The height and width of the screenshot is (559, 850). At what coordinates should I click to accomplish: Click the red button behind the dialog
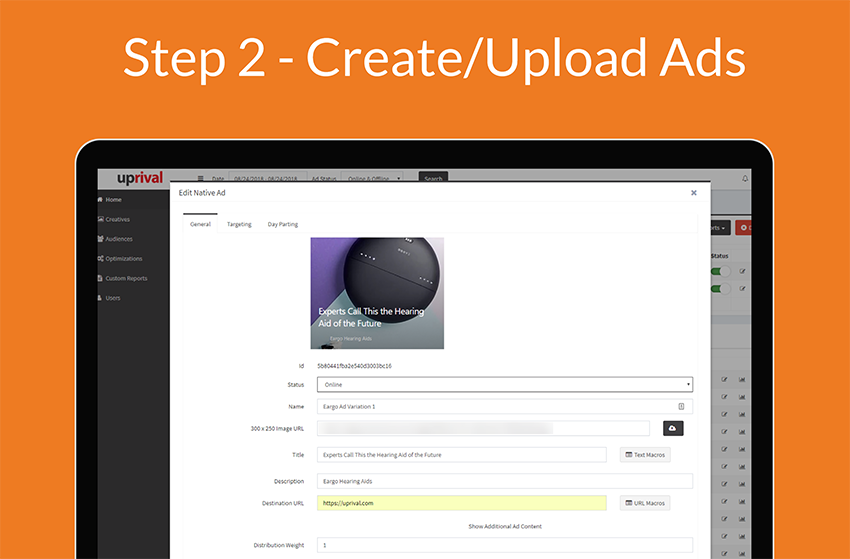(x=743, y=228)
